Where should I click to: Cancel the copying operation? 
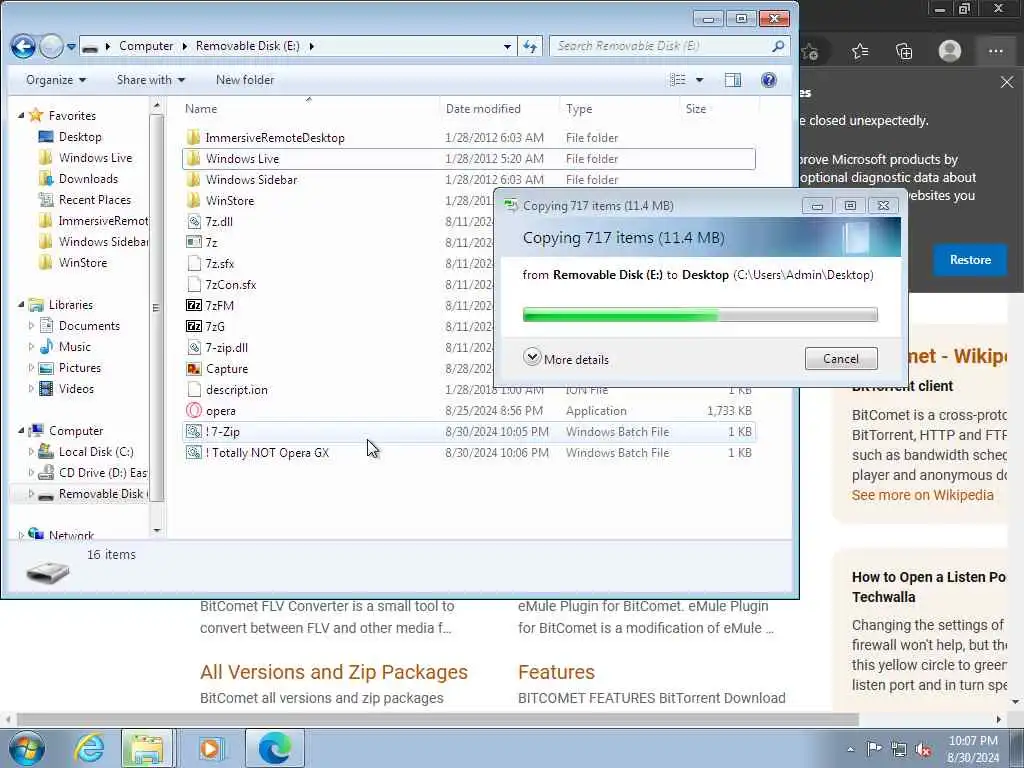click(x=840, y=359)
